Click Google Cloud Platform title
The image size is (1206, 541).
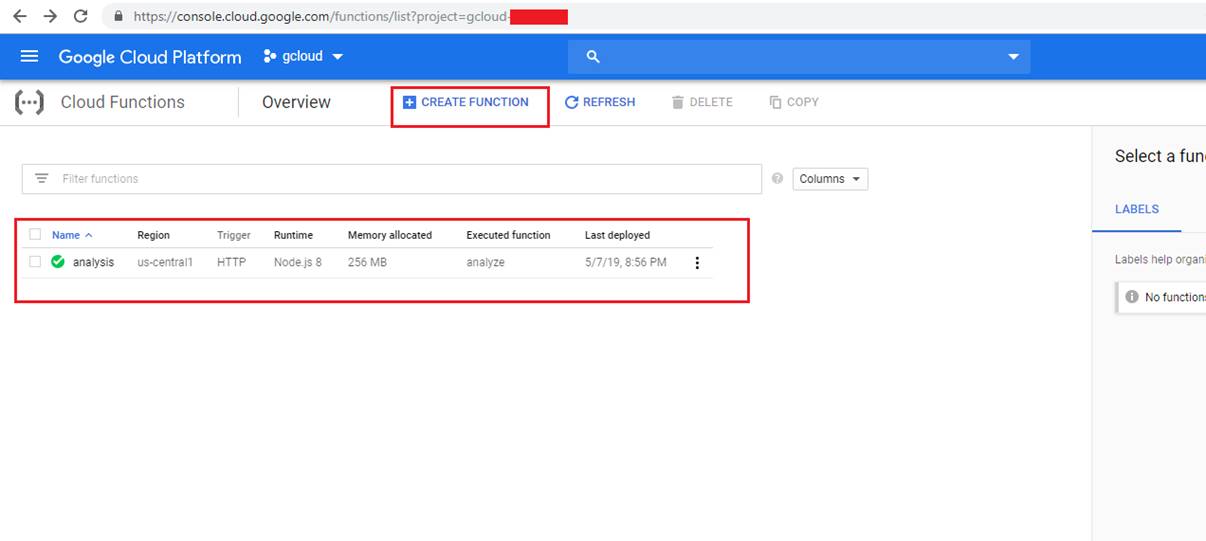(x=150, y=57)
